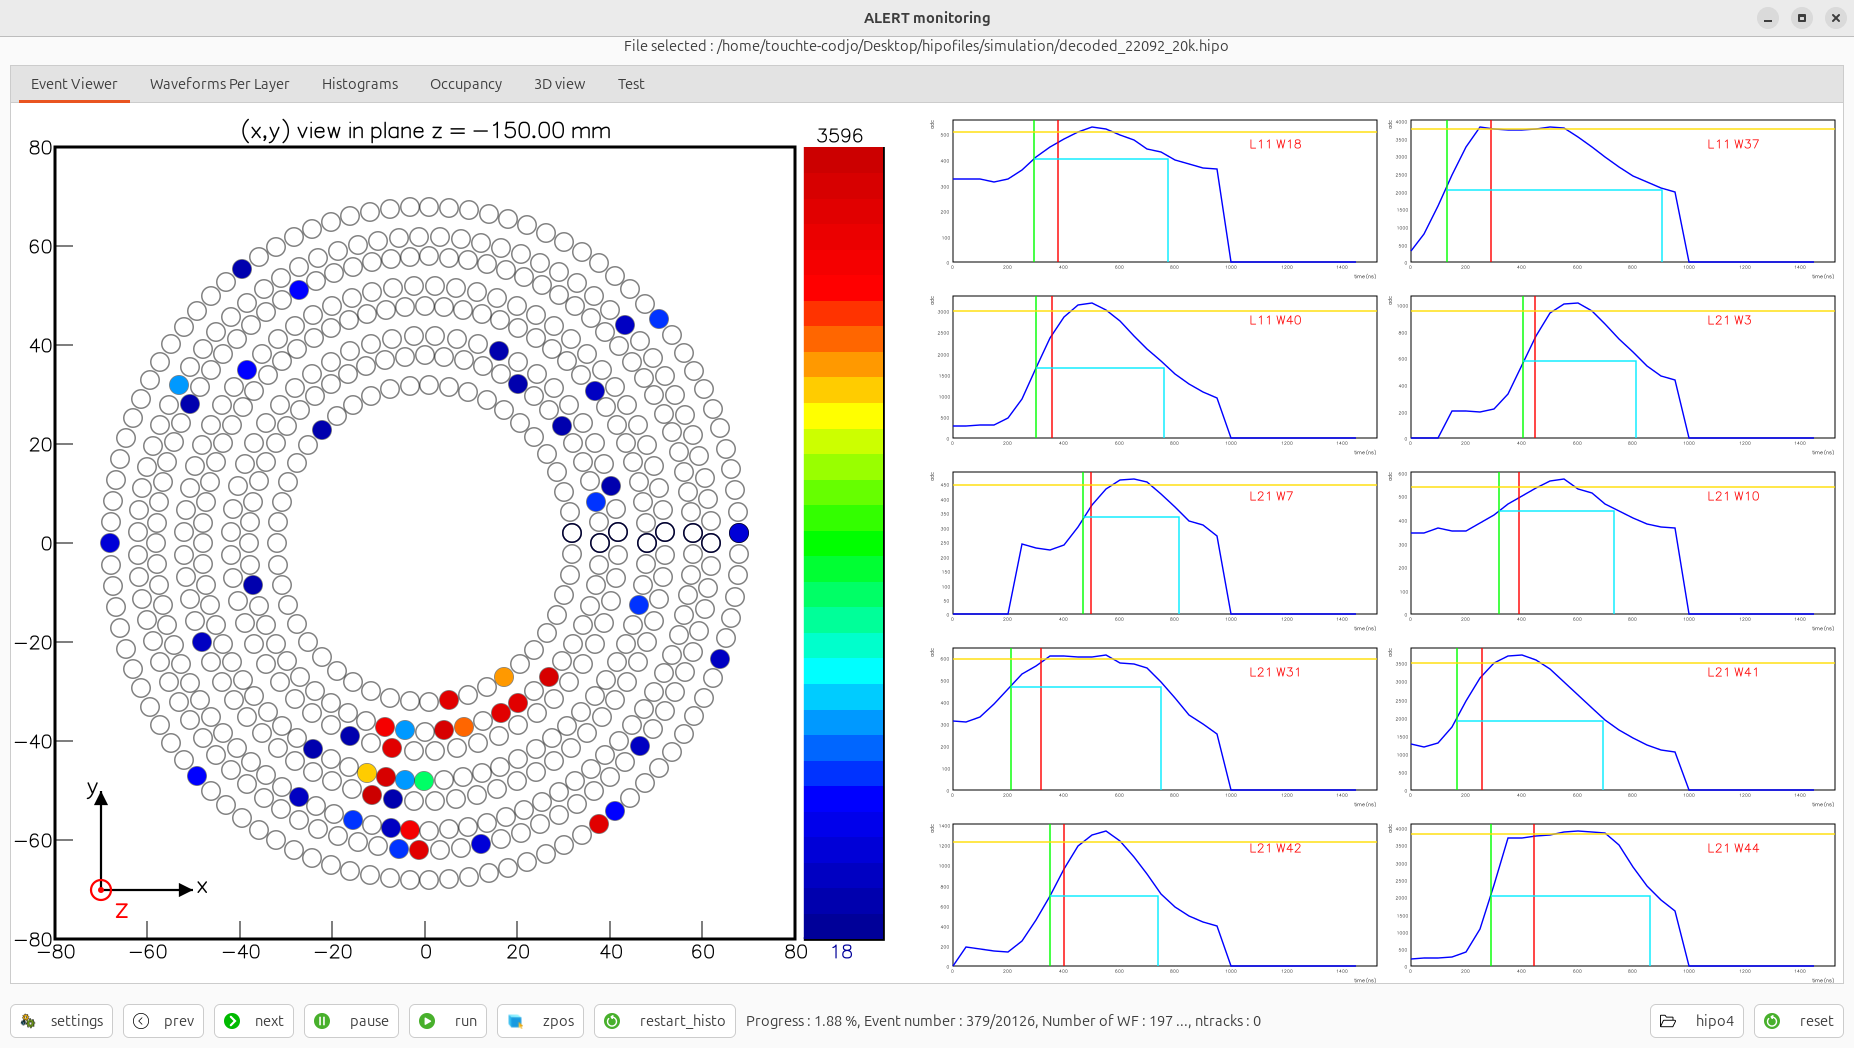The height and width of the screenshot is (1048, 1854).
Task: Change z position via zpos label
Action: pyautogui.click(x=558, y=1021)
